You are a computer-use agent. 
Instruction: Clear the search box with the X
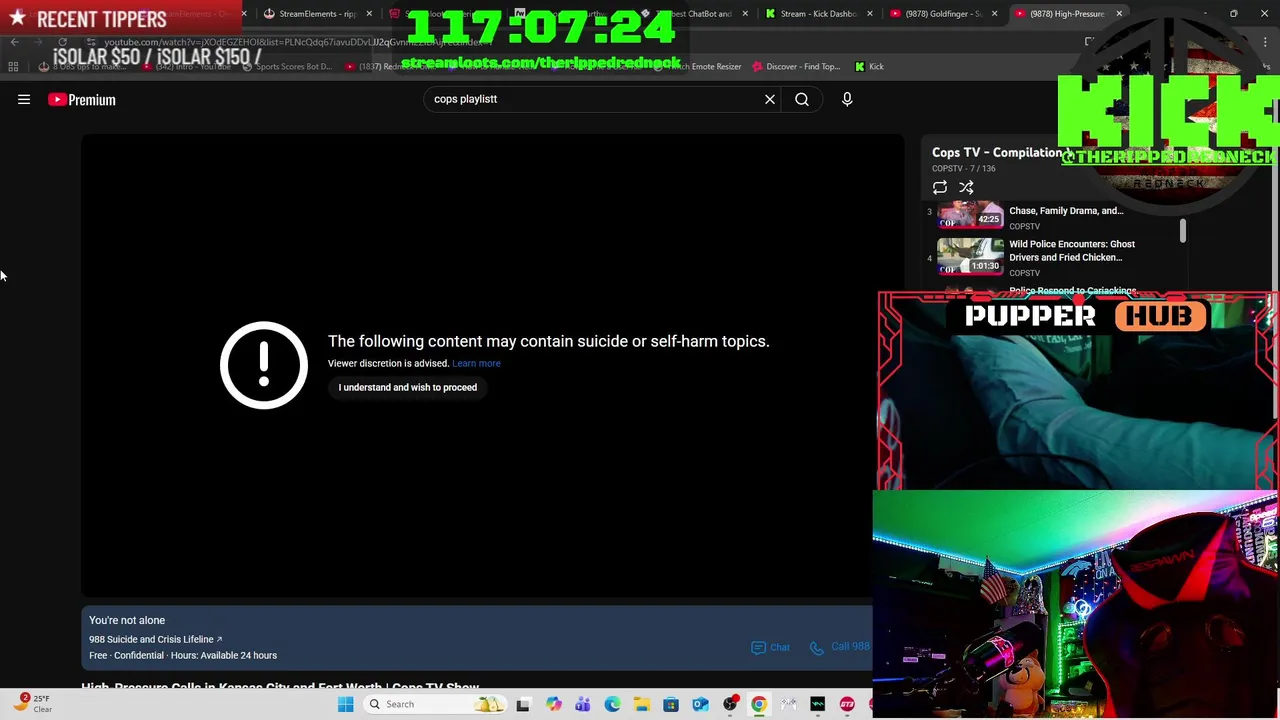(770, 99)
